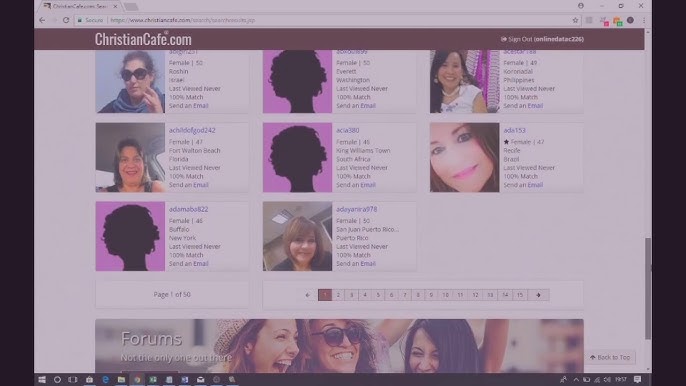The height and width of the screenshot is (386, 686).
Task: Open File Explorer from the taskbar
Action: pyautogui.click(x=121, y=379)
